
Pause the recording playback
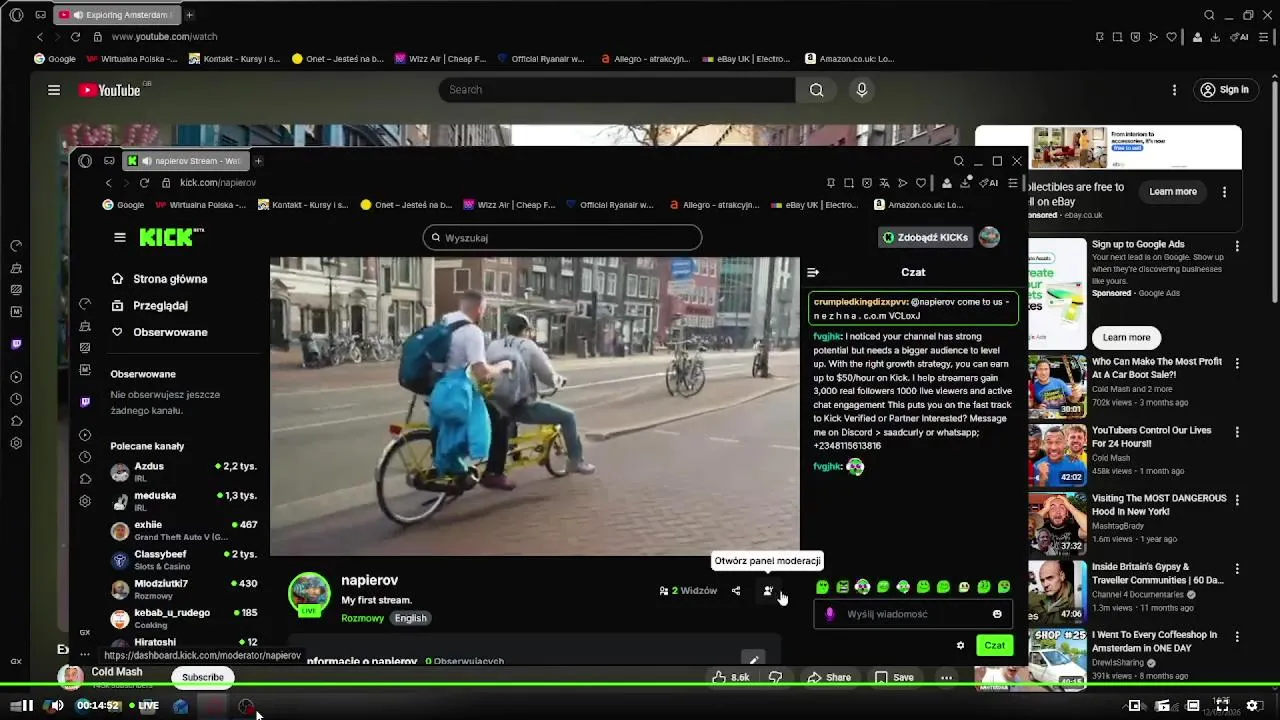[27, 705]
